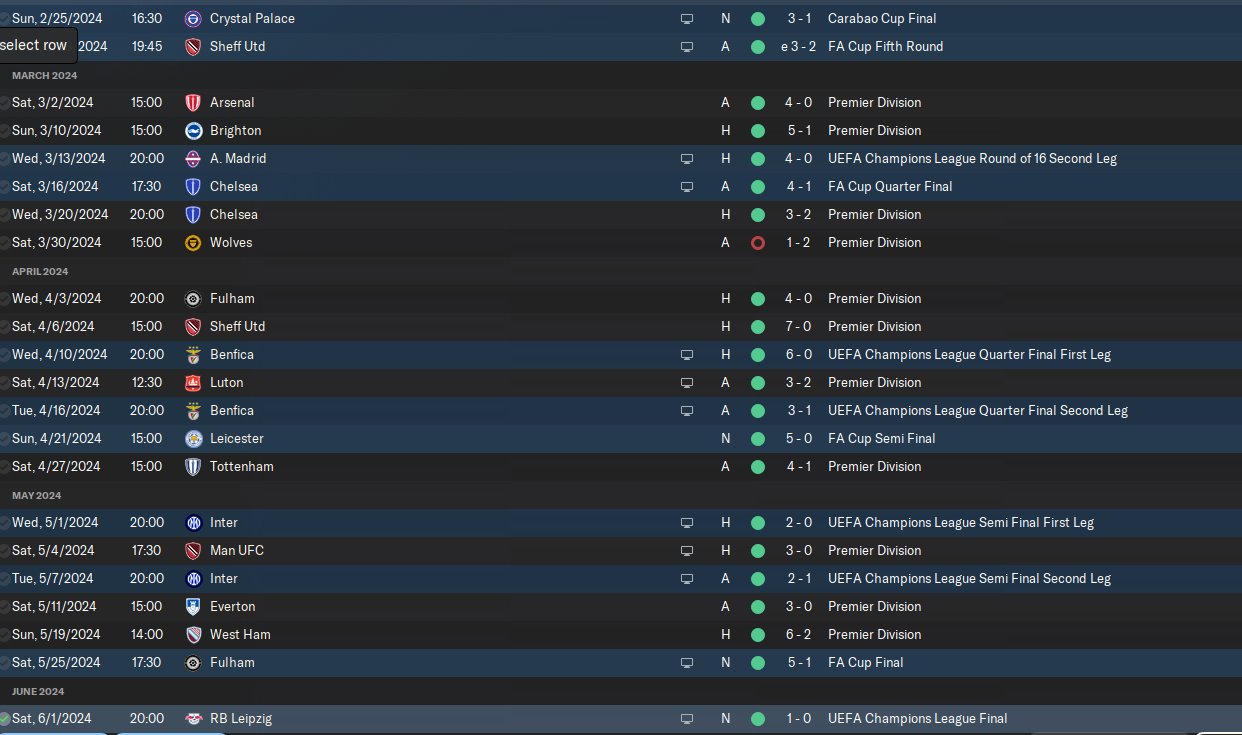1242x735 pixels.
Task: Click red loss indicator on Wolves match
Action: coord(758,243)
